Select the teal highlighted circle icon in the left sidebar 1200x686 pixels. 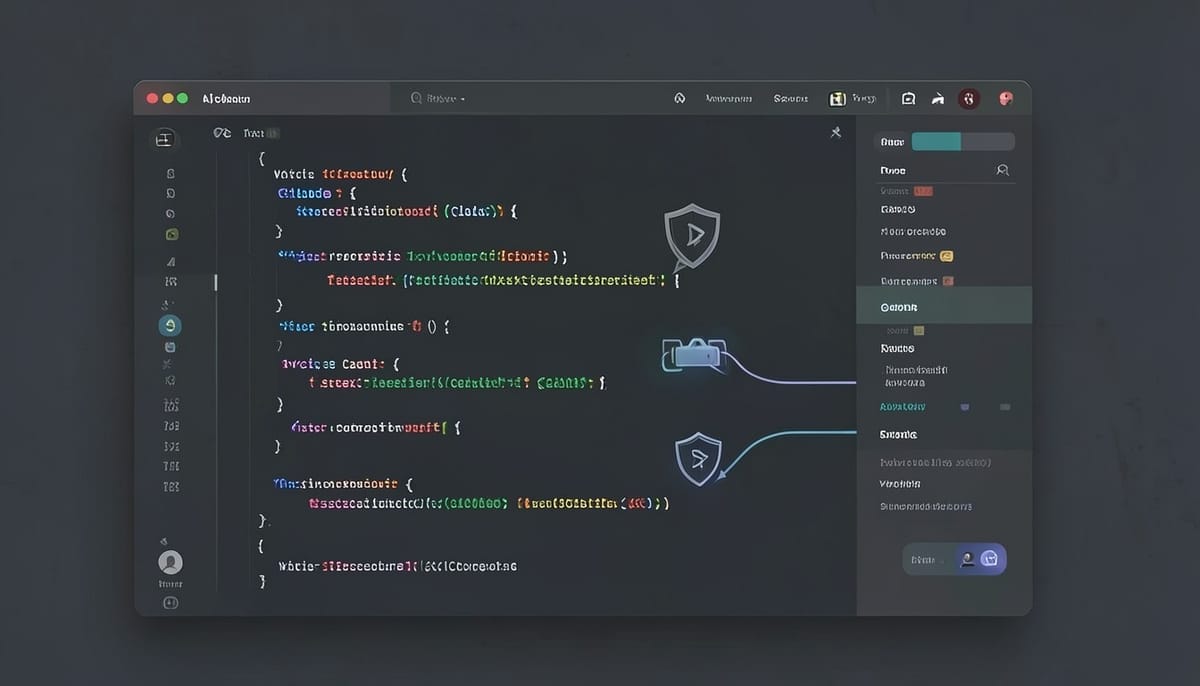[x=170, y=325]
